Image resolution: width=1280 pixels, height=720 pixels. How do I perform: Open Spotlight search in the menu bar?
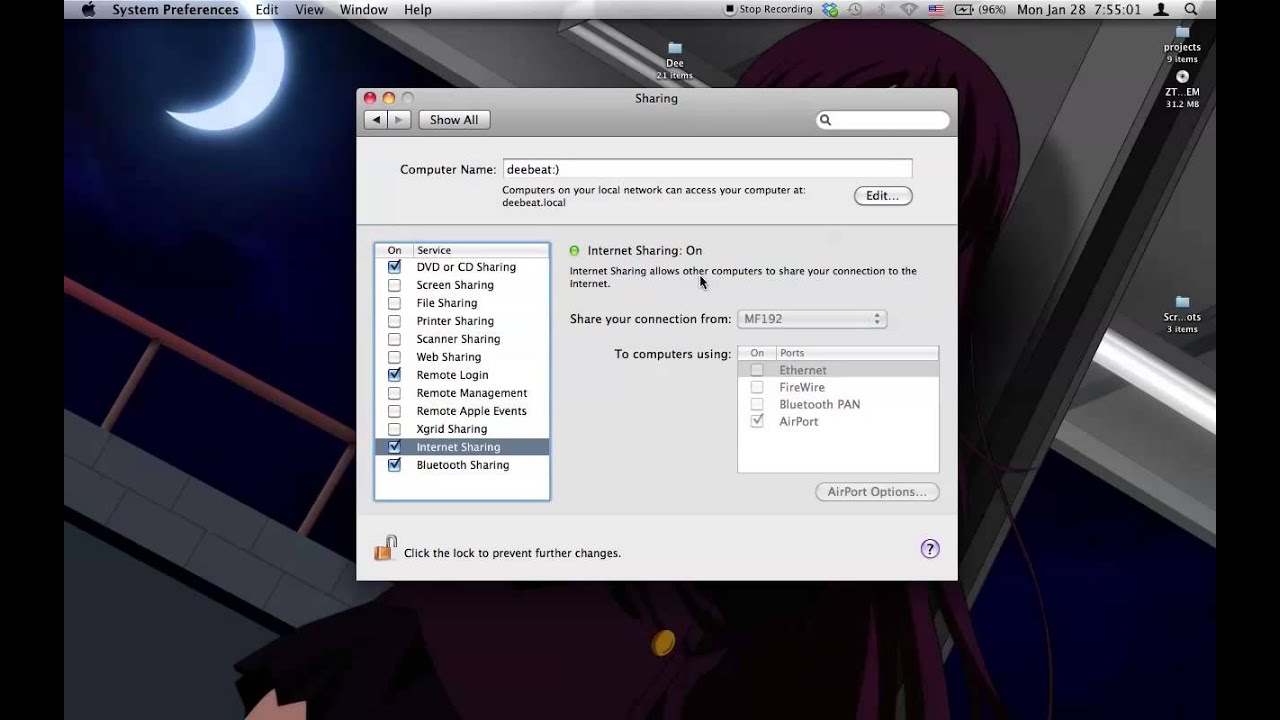tap(1191, 10)
